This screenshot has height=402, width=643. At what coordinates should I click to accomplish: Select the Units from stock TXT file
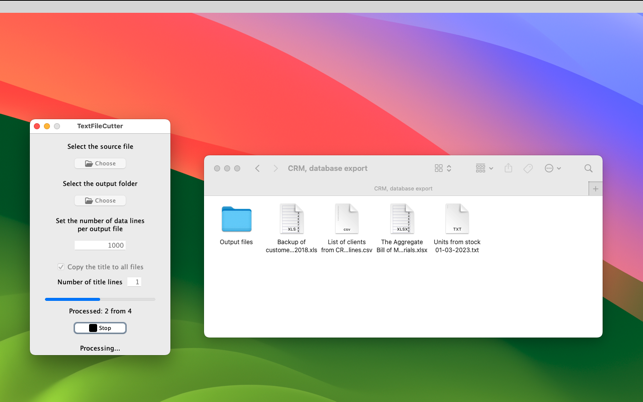click(457, 228)
